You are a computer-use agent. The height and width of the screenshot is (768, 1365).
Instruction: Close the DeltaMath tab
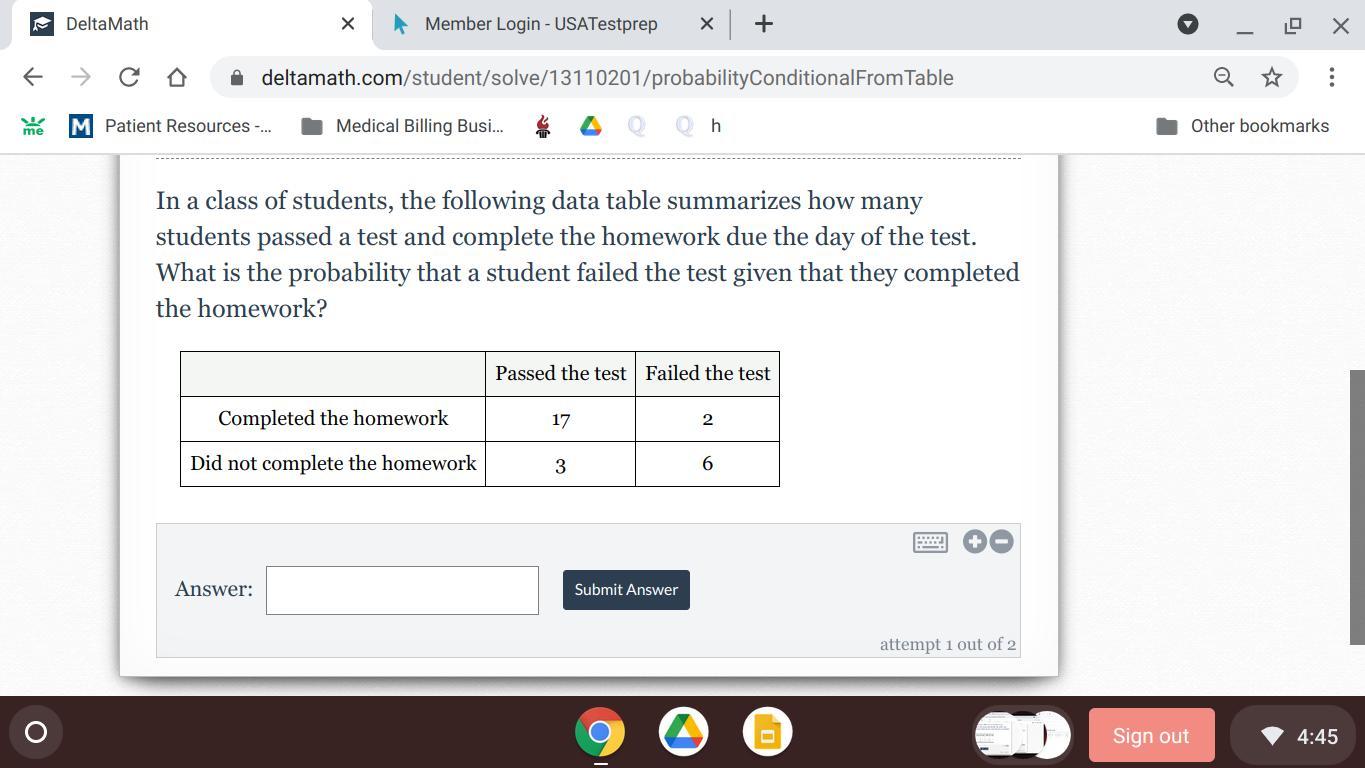point(348,24)
